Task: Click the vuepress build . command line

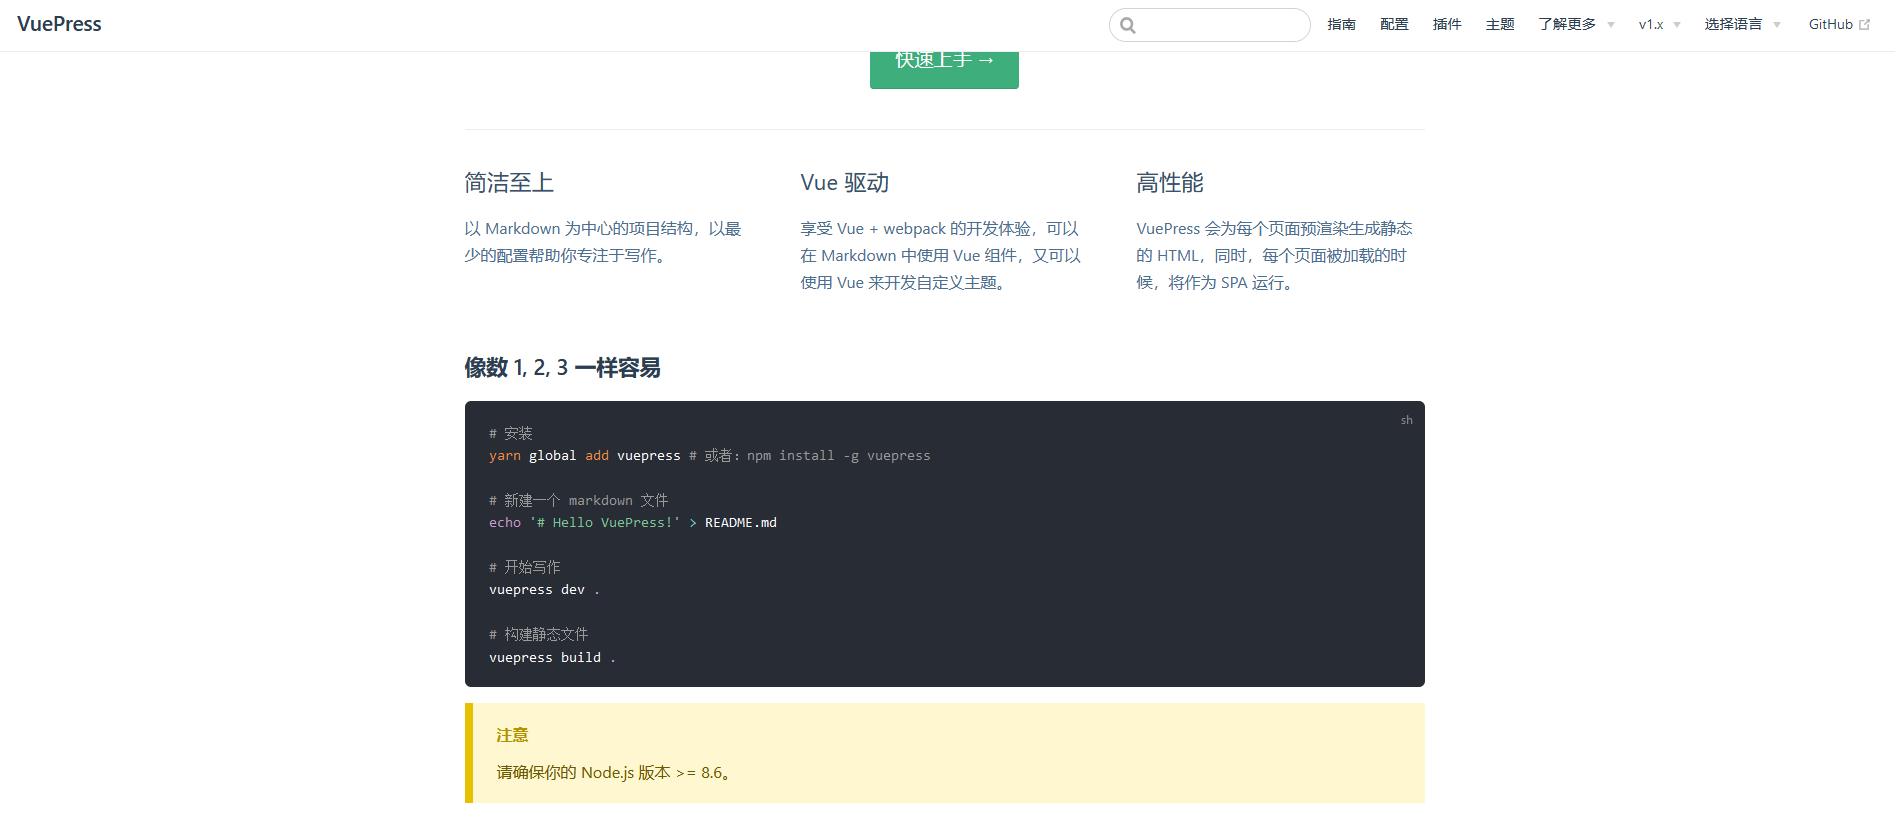Action: click(x=552, y=658)
